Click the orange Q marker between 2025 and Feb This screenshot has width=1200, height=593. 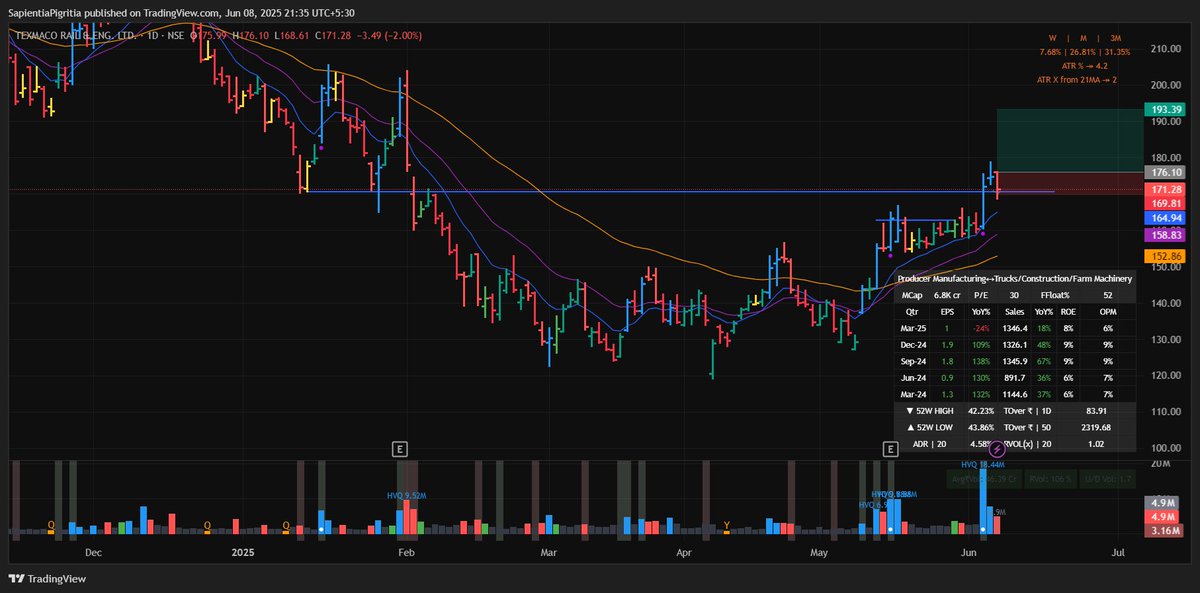[287, 523]
